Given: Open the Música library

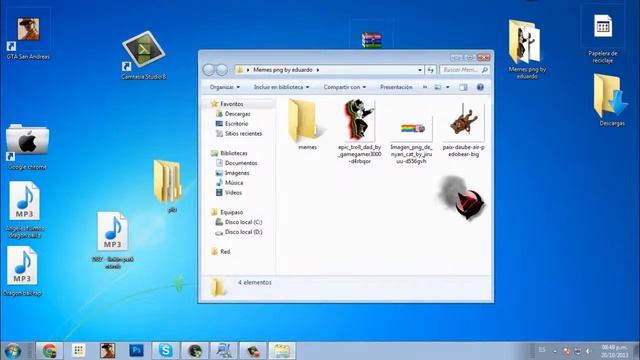Looking at the screenshot, I should [234, 182].
